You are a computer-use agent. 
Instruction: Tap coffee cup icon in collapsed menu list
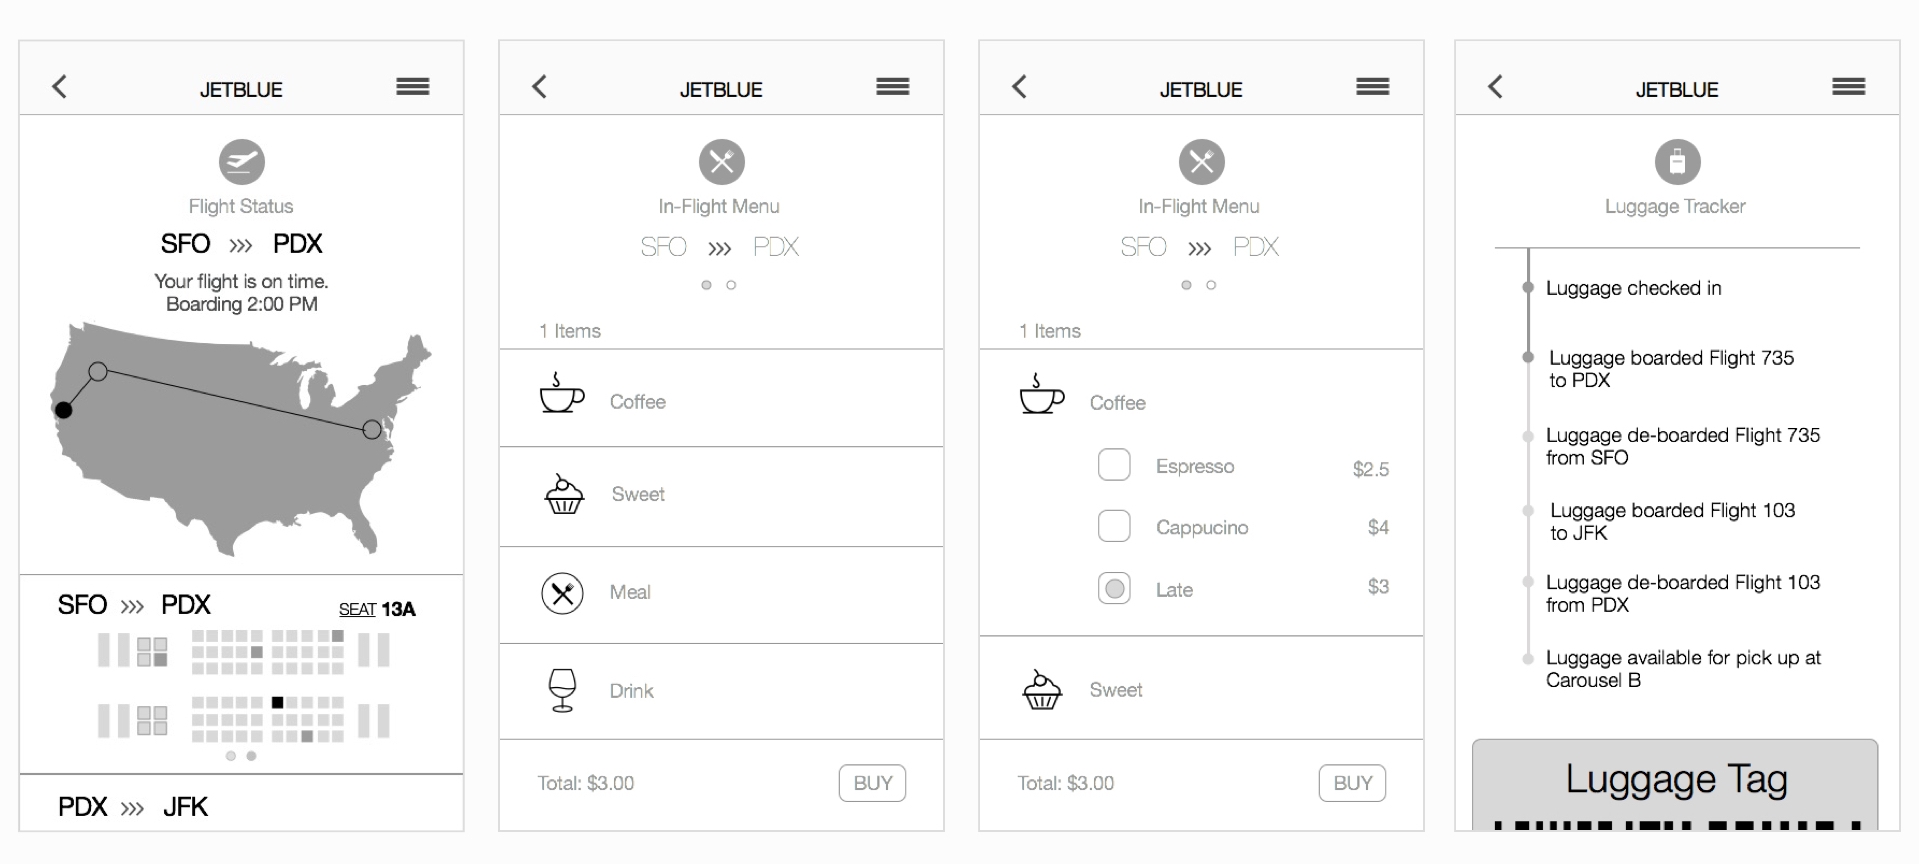[562, 393]
